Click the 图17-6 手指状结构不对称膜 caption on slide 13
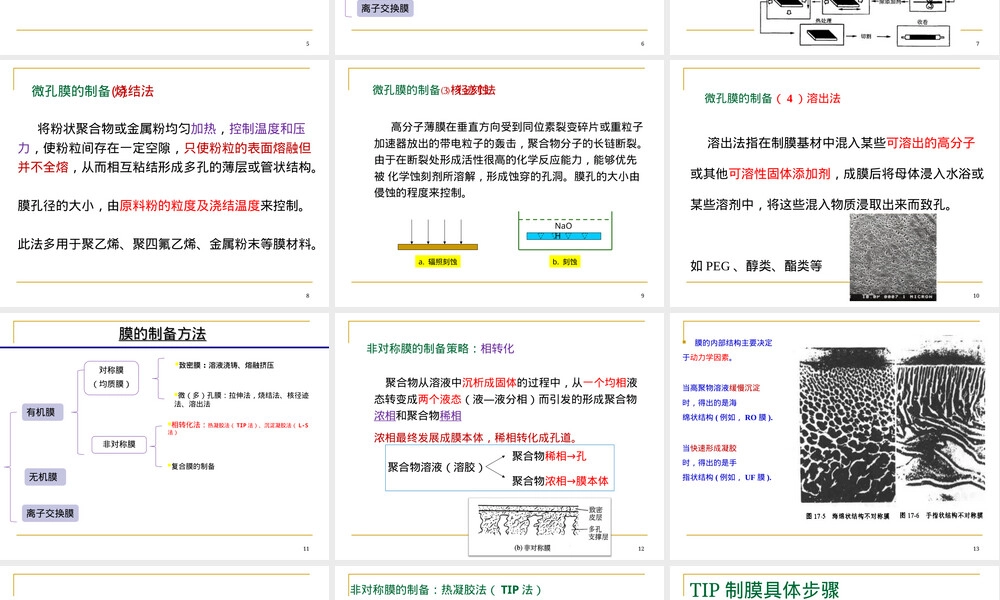 tap(941, 515)
